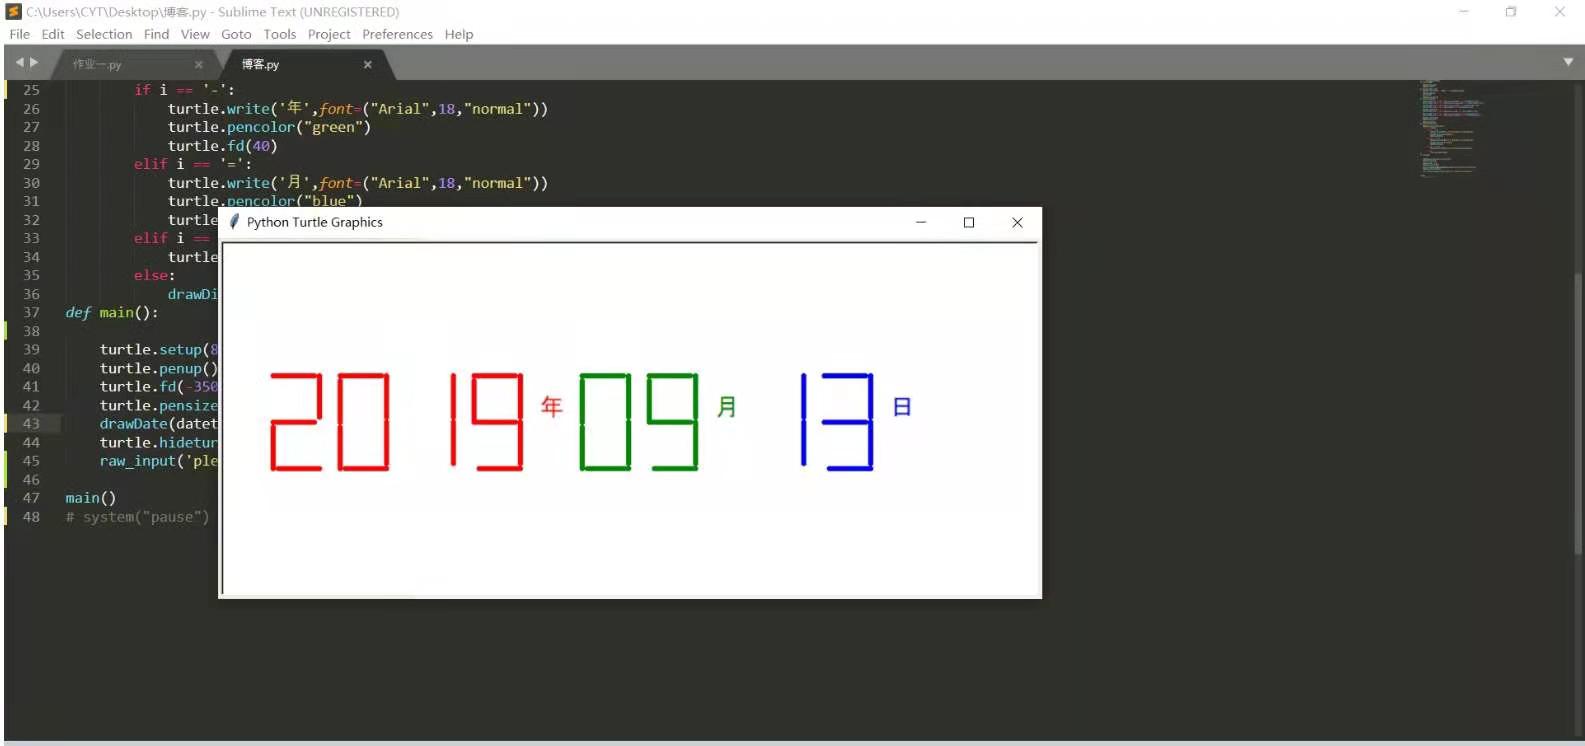1585x746 pixels.
Task: Click line number 48 in gutter
Action: tap(31, 517)
